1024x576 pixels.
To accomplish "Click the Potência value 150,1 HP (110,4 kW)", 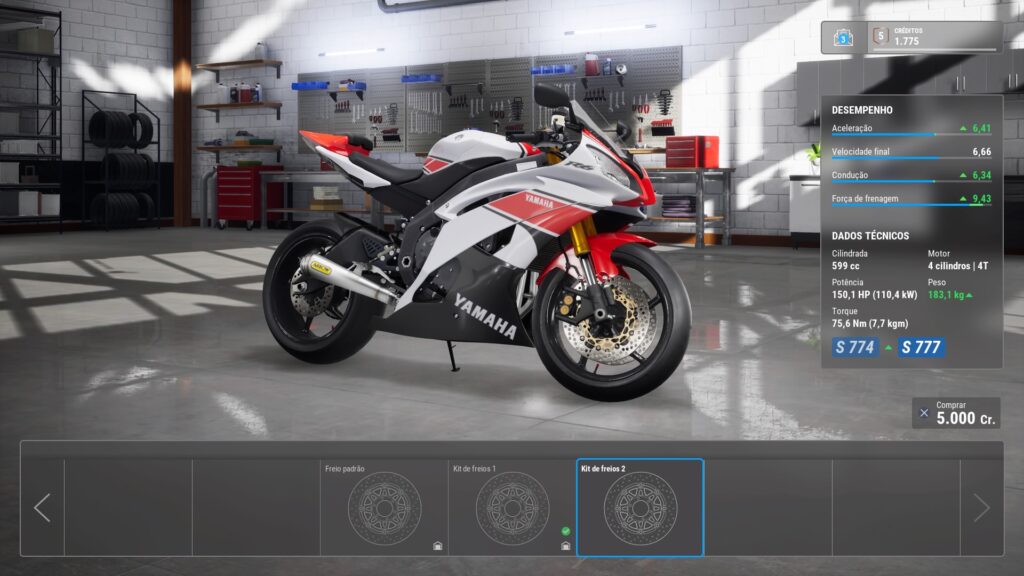I will [874, 295].
